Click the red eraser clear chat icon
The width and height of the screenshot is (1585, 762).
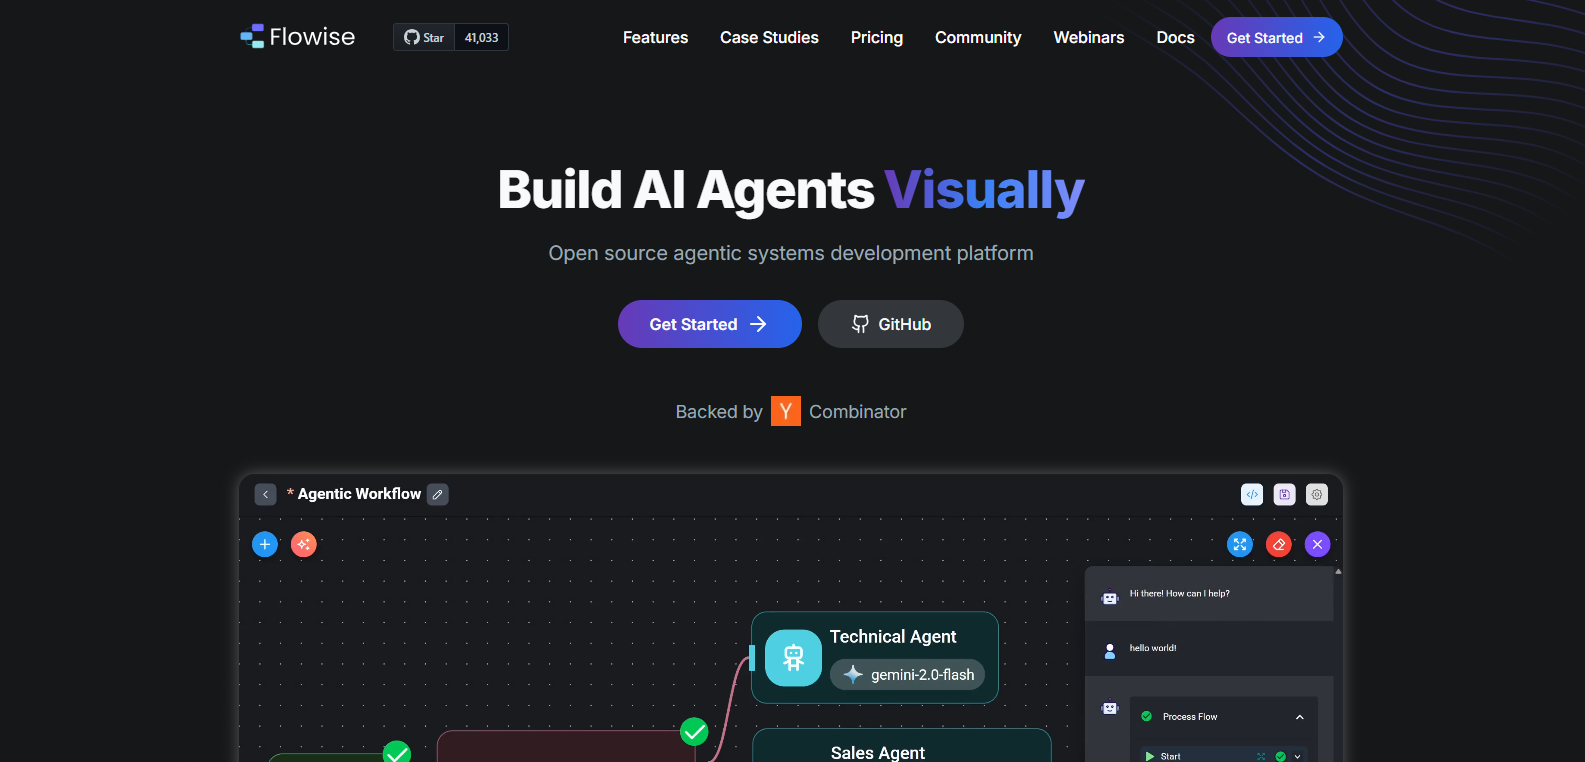point(1279,544)
